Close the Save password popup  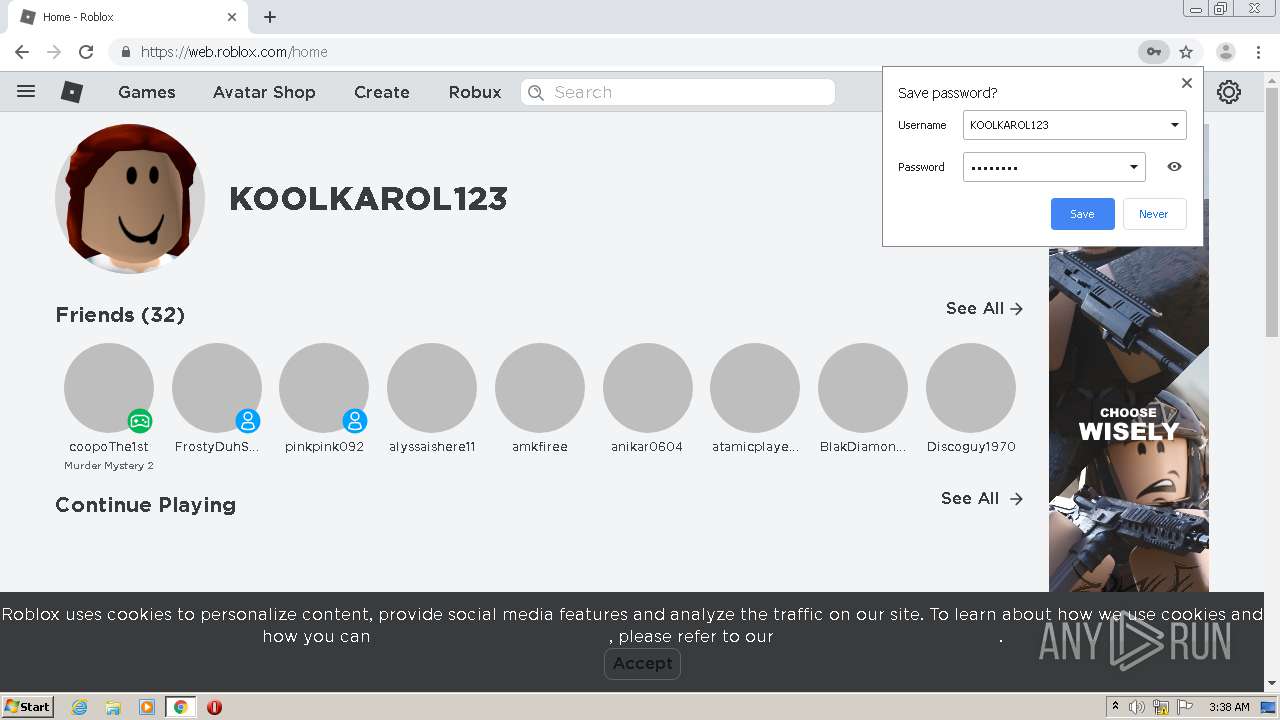(1187, 83)
